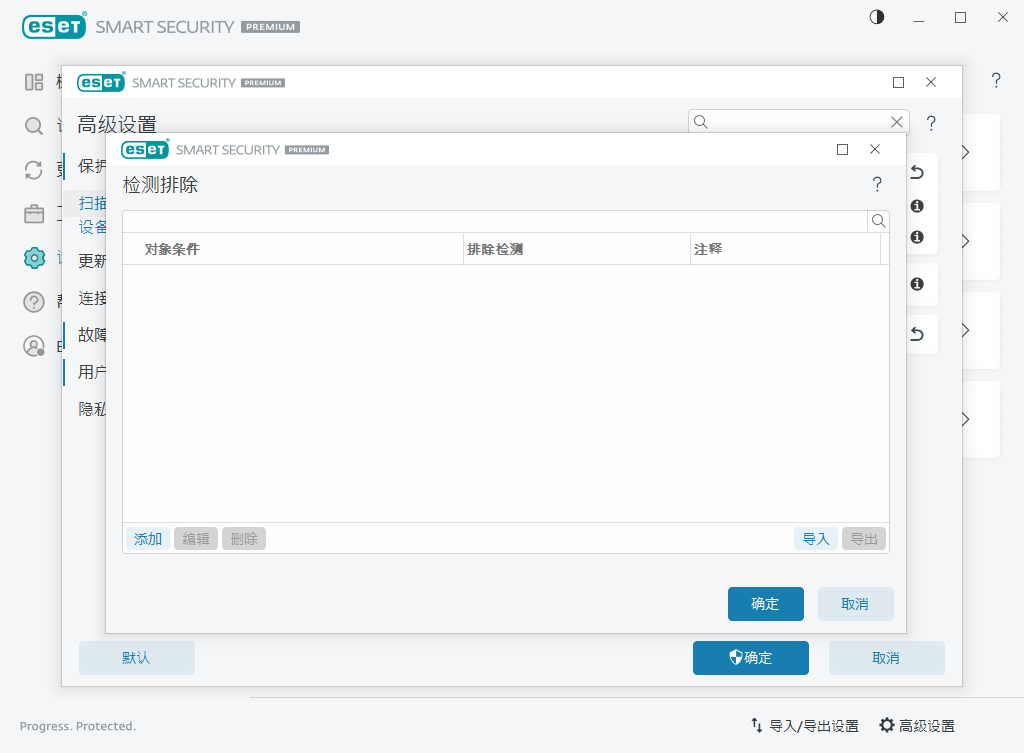This screenshot has height=753, width=1024.
Task: Click the overview dashboard icon in the sidebar
Action: click(x=34, y=82)
